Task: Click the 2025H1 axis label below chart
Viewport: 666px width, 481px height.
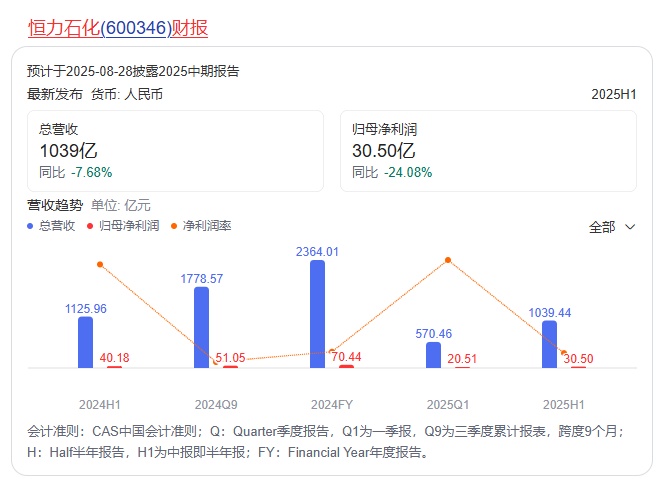Action: pos(564,405)
